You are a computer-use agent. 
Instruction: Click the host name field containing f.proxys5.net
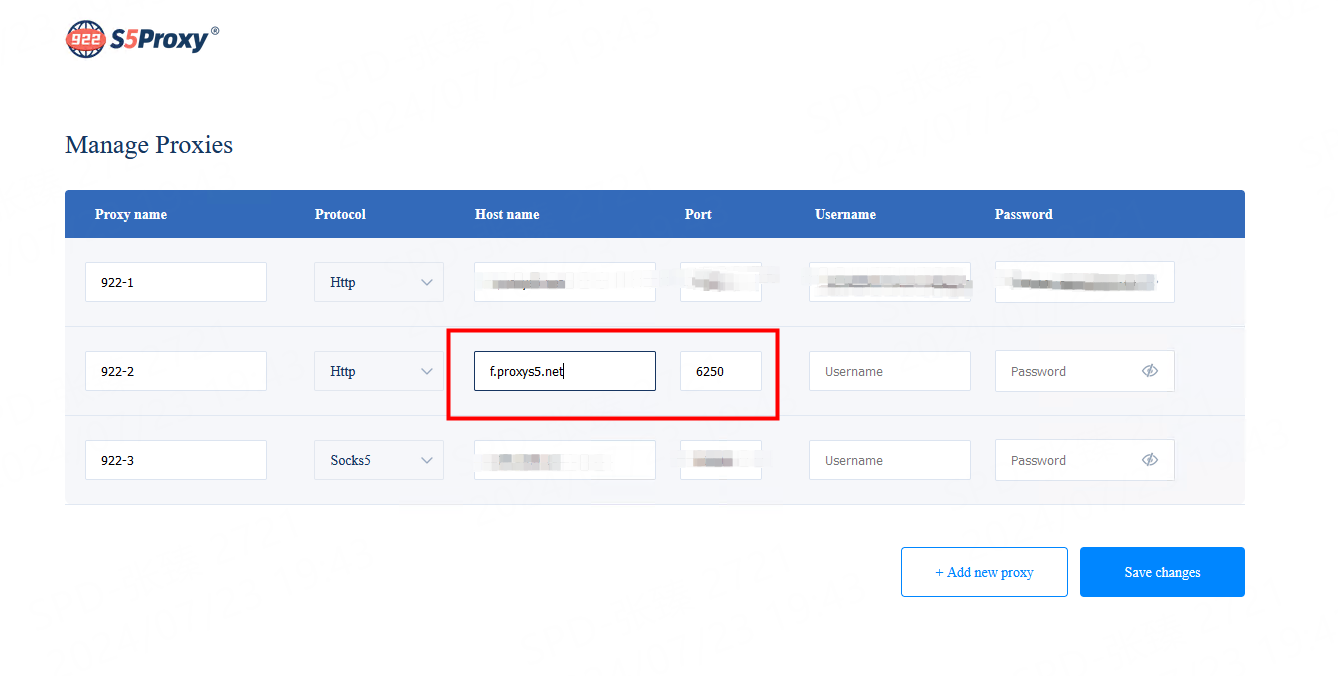click(564, 371)
